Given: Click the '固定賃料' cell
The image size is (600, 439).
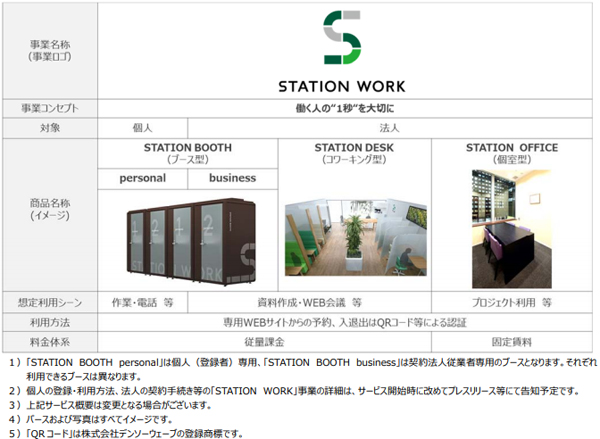Looking at the screenshot, I should click(x=512, y=342).
